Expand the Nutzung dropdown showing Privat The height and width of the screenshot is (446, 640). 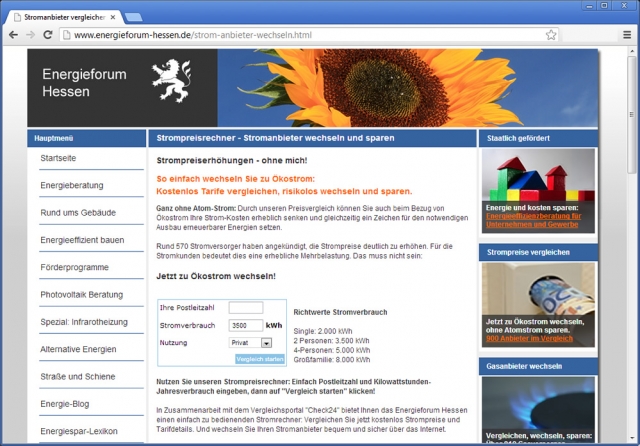[250, 343]
